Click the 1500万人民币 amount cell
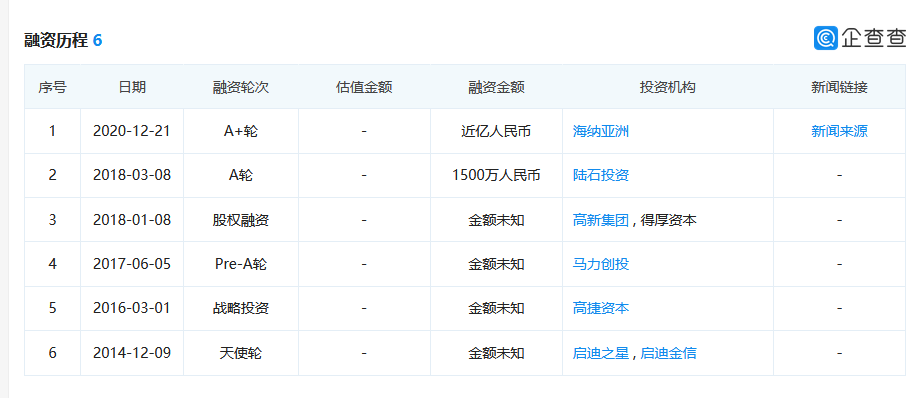Viewport: 912px width, 398px height. (x=496, y=175)
